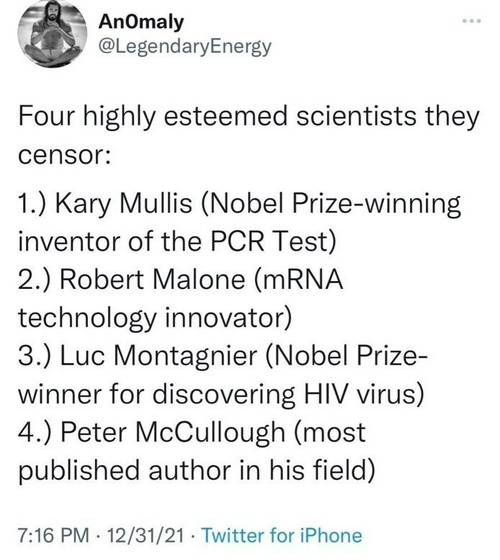
Task: Select the name Peter McCullough in tweet
Action: (172, 432)
